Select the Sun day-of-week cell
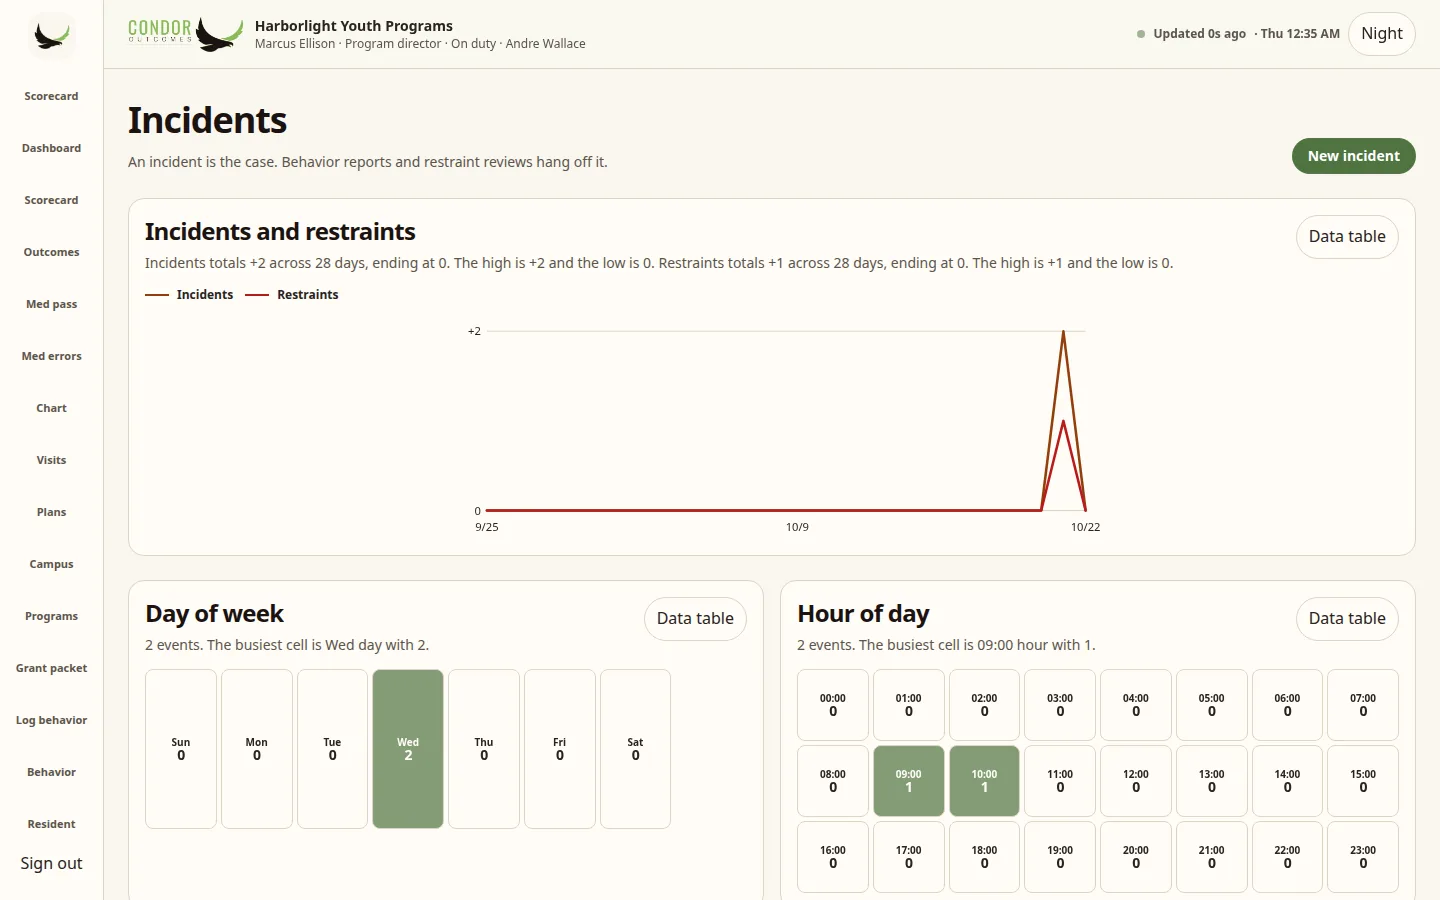Screen dimensions: 1440x900 coord(181,749)
